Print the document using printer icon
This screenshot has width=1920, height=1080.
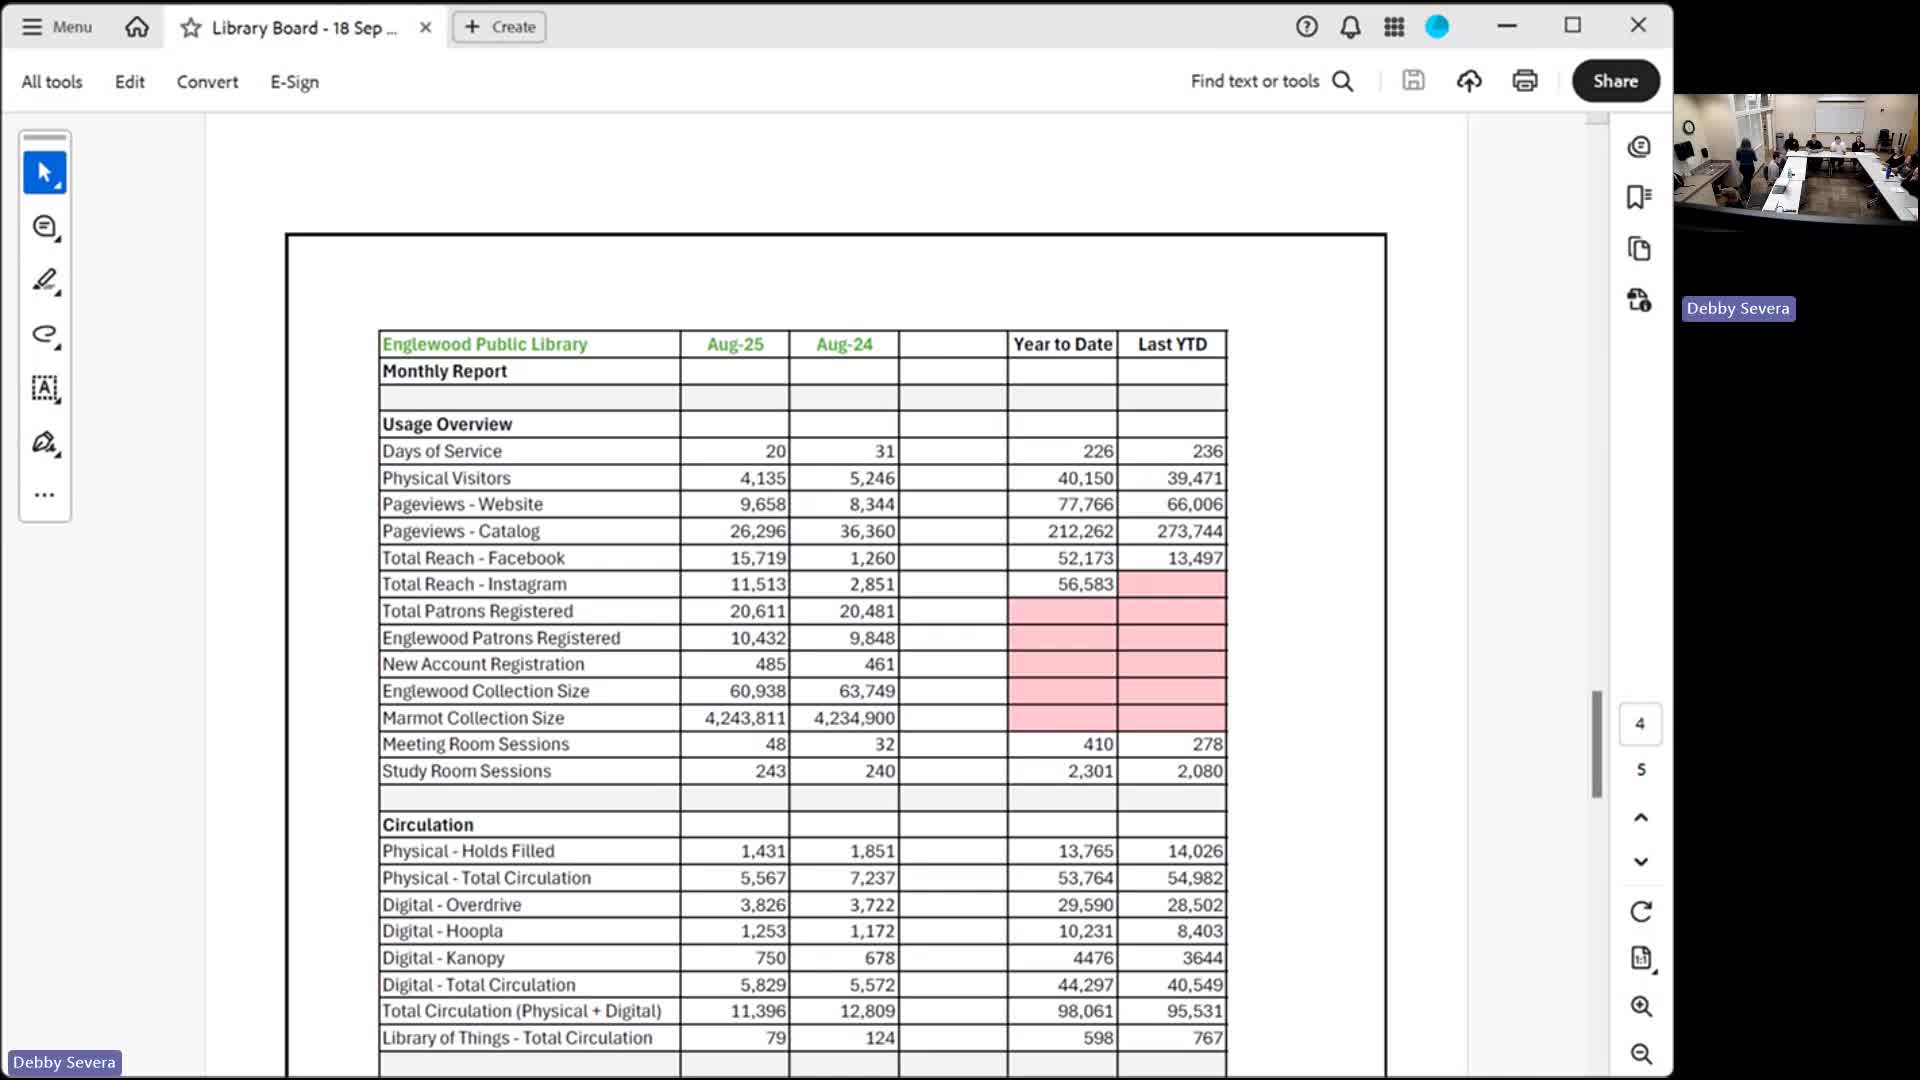click(x=1524, y=81)
